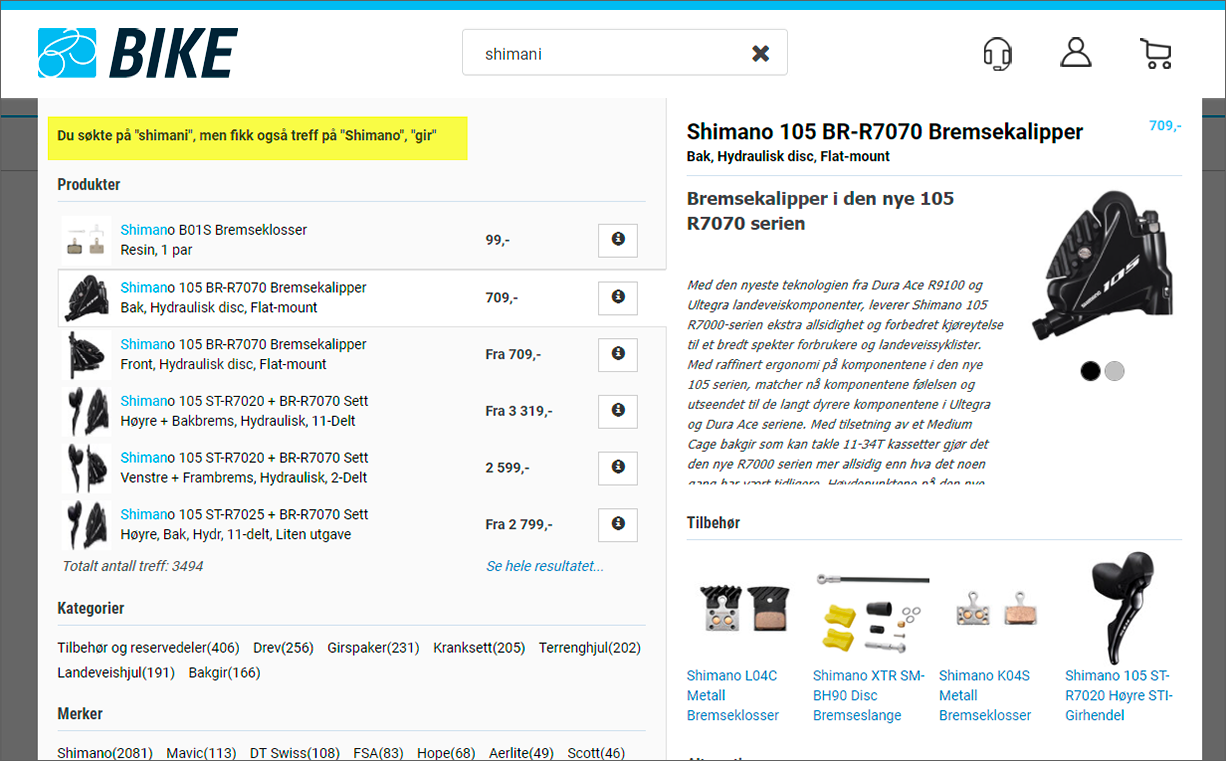Filter by brand Hope(68)

(x=446, y=753)
